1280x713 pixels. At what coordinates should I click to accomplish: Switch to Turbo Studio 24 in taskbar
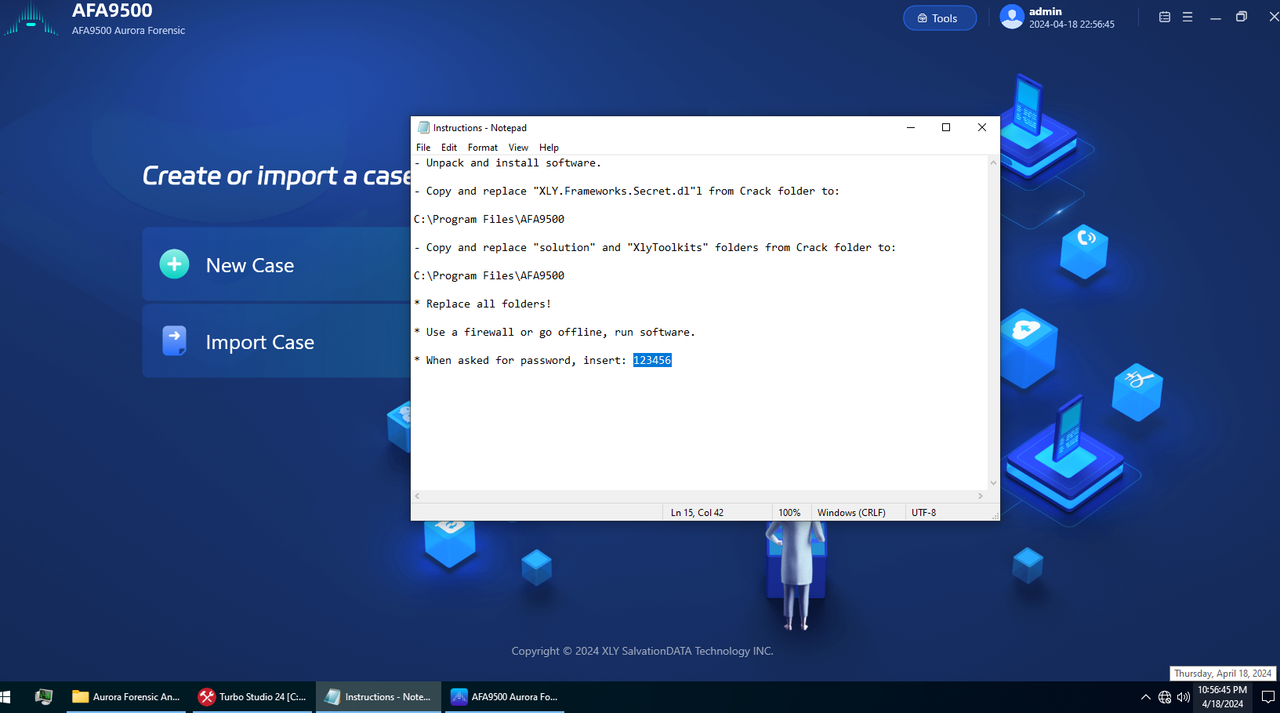[252, 697]
